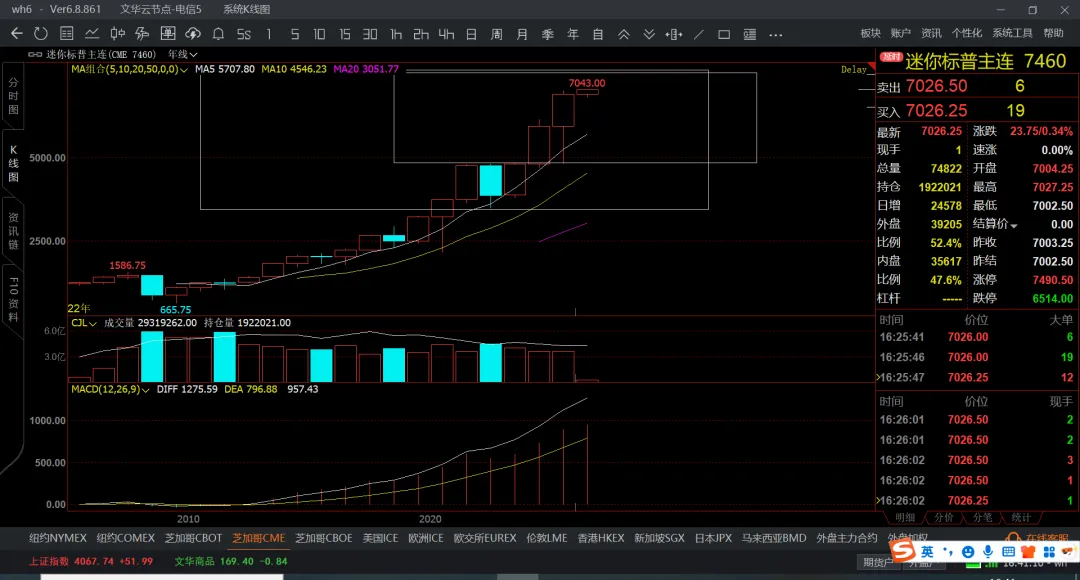This screenshot has height=580, width=1080.
Task: Switch to the 1h timeframe
Action: coord(396,34)
